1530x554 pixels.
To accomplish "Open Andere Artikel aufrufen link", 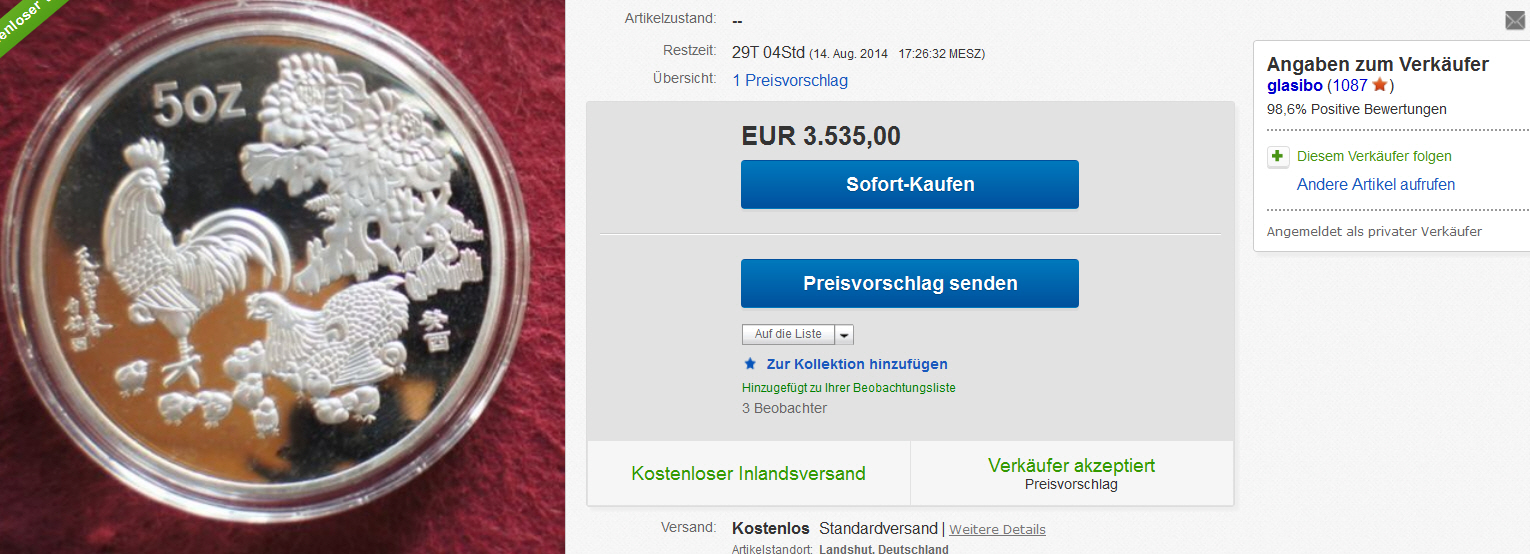I will [1376, 184].
